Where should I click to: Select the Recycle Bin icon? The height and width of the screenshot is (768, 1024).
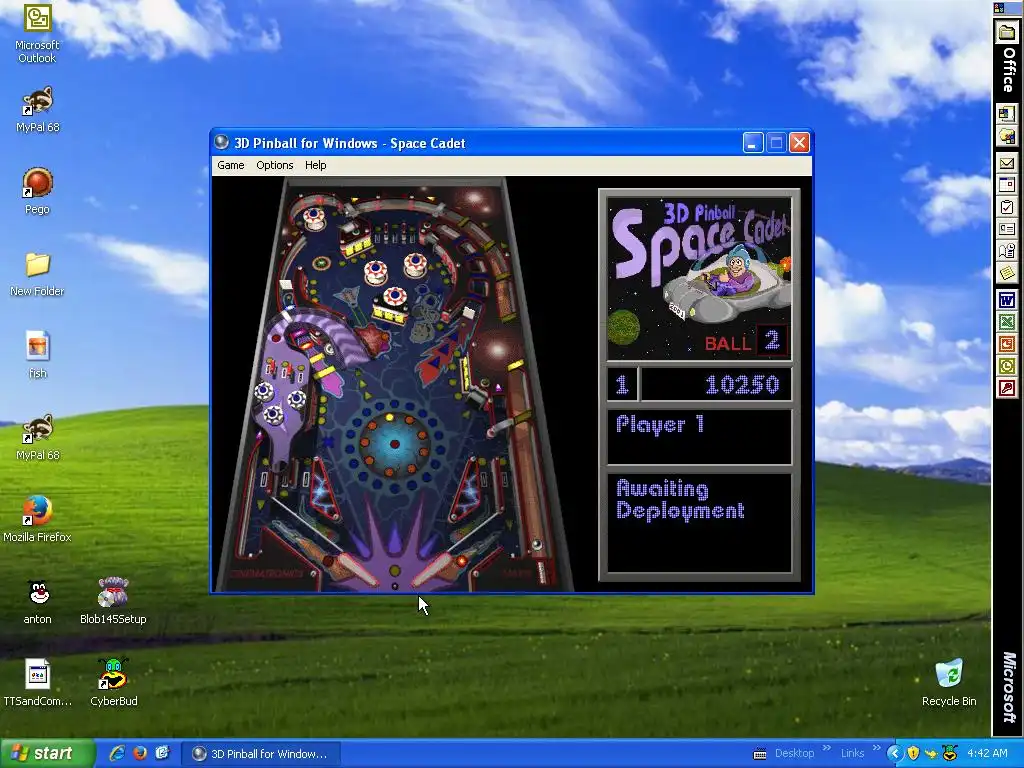tap(949, 682)
